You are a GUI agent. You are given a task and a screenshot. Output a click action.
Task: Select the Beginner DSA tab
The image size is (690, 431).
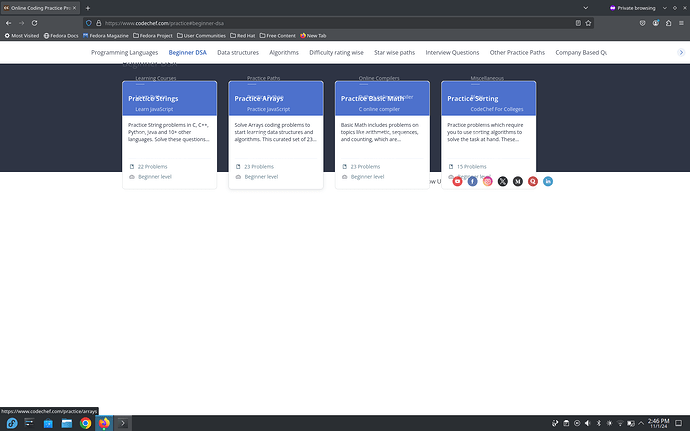coord(187,52)
